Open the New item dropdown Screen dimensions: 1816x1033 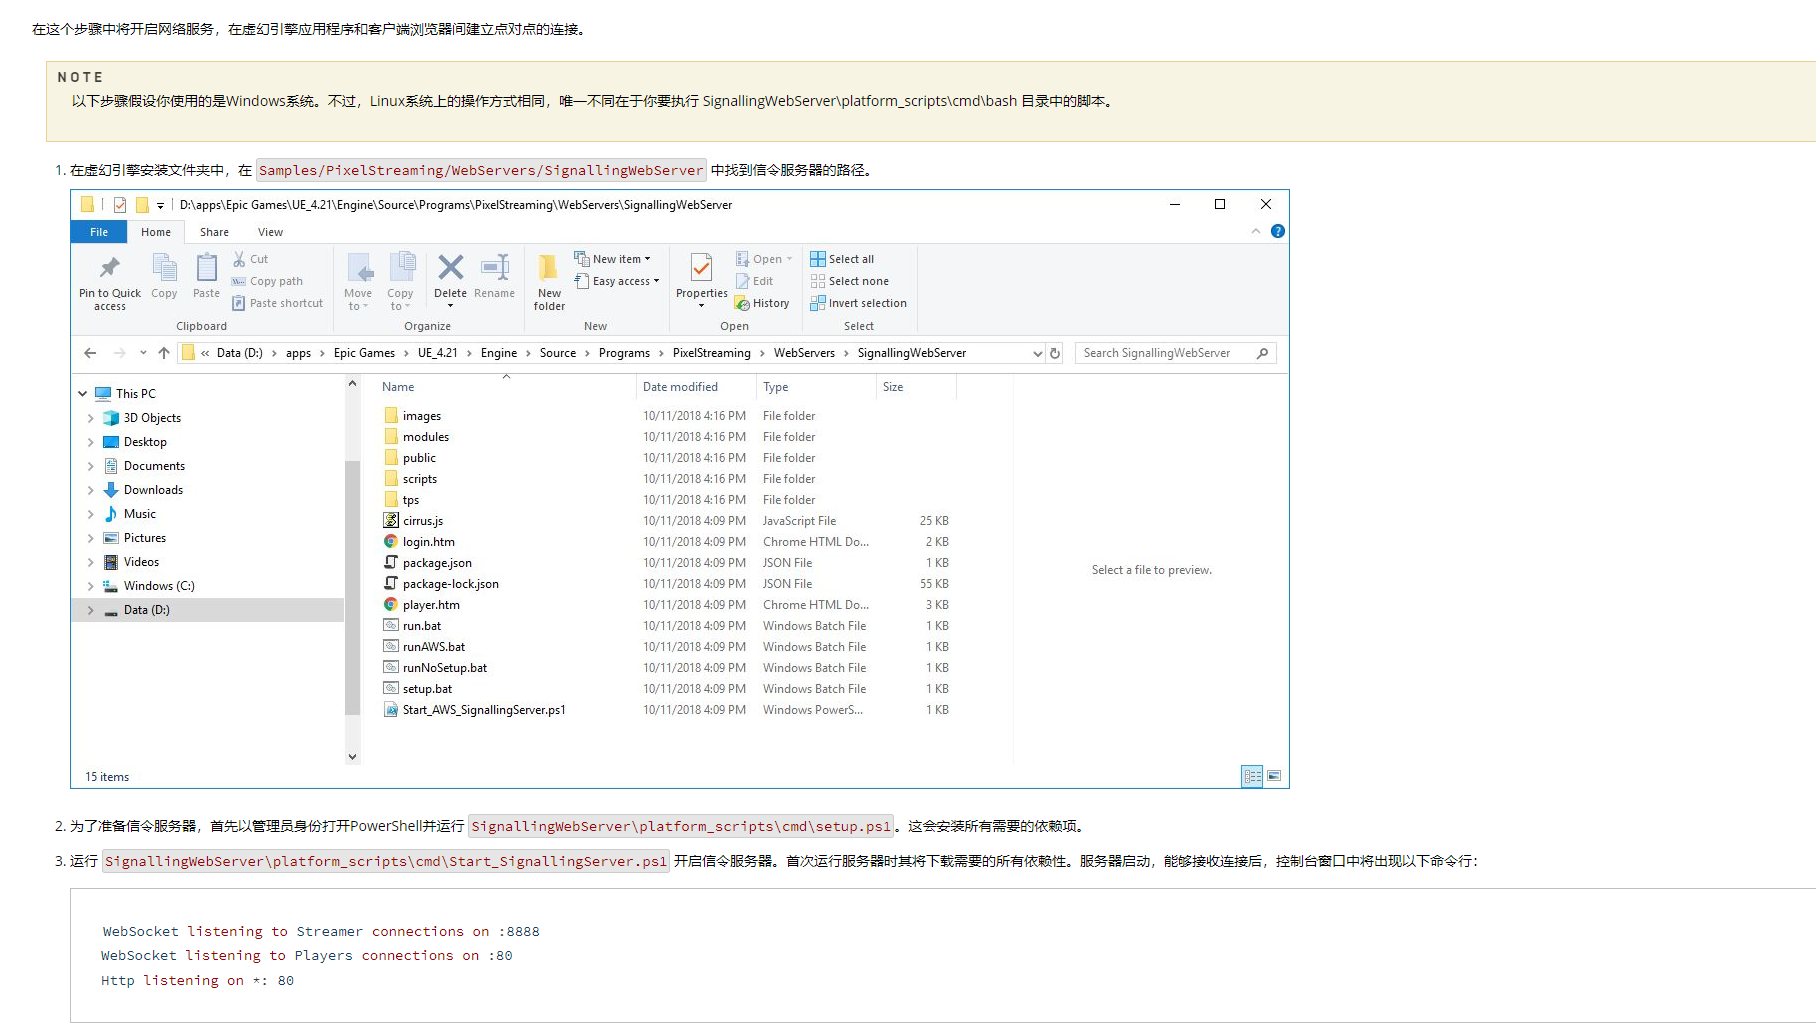613,259
